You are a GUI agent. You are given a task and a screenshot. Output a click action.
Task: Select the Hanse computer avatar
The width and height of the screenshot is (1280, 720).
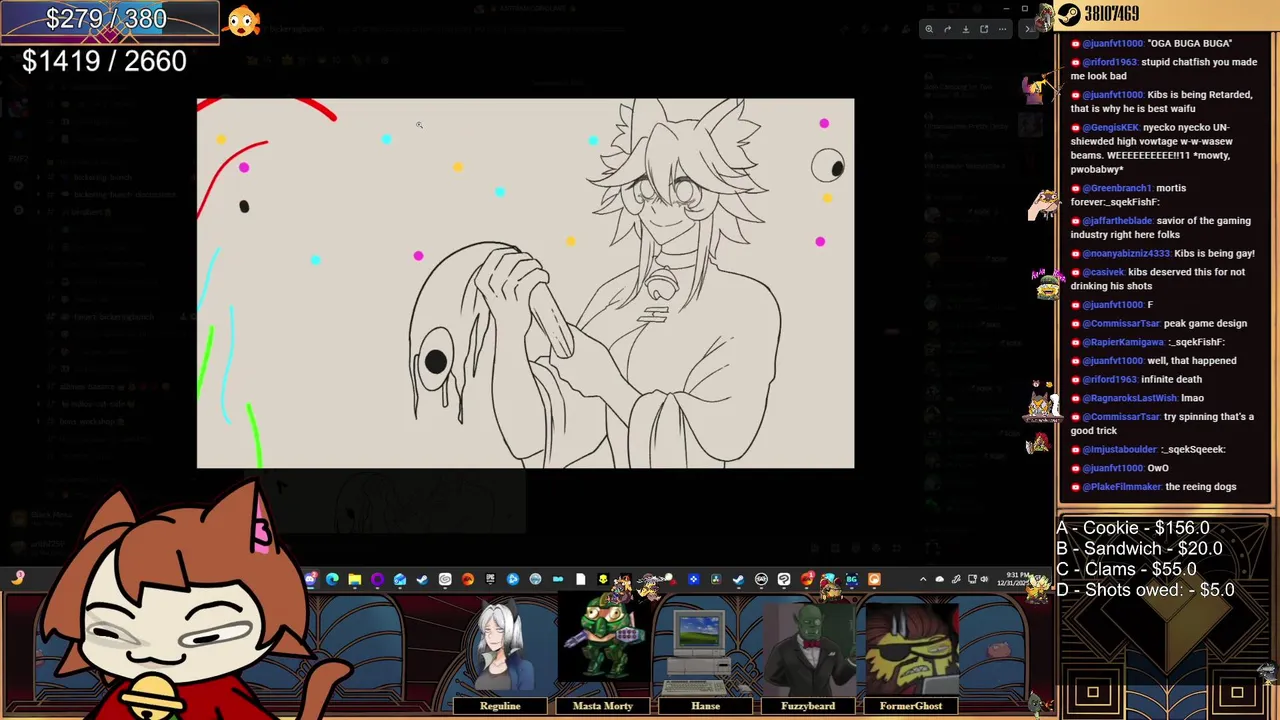coord(705,650)
